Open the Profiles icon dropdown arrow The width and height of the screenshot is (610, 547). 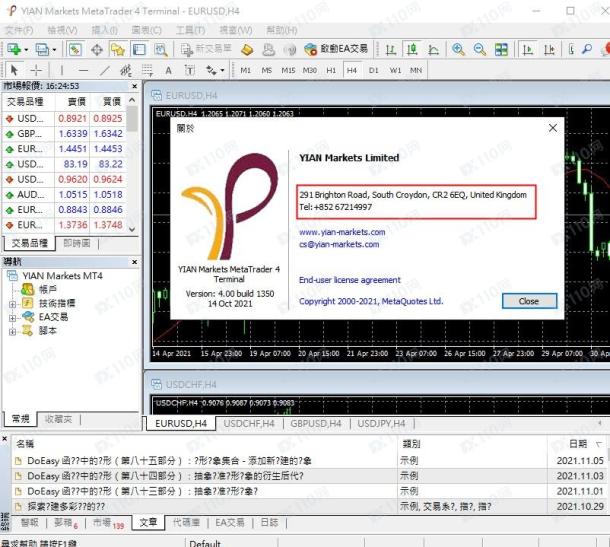point(54,50)
